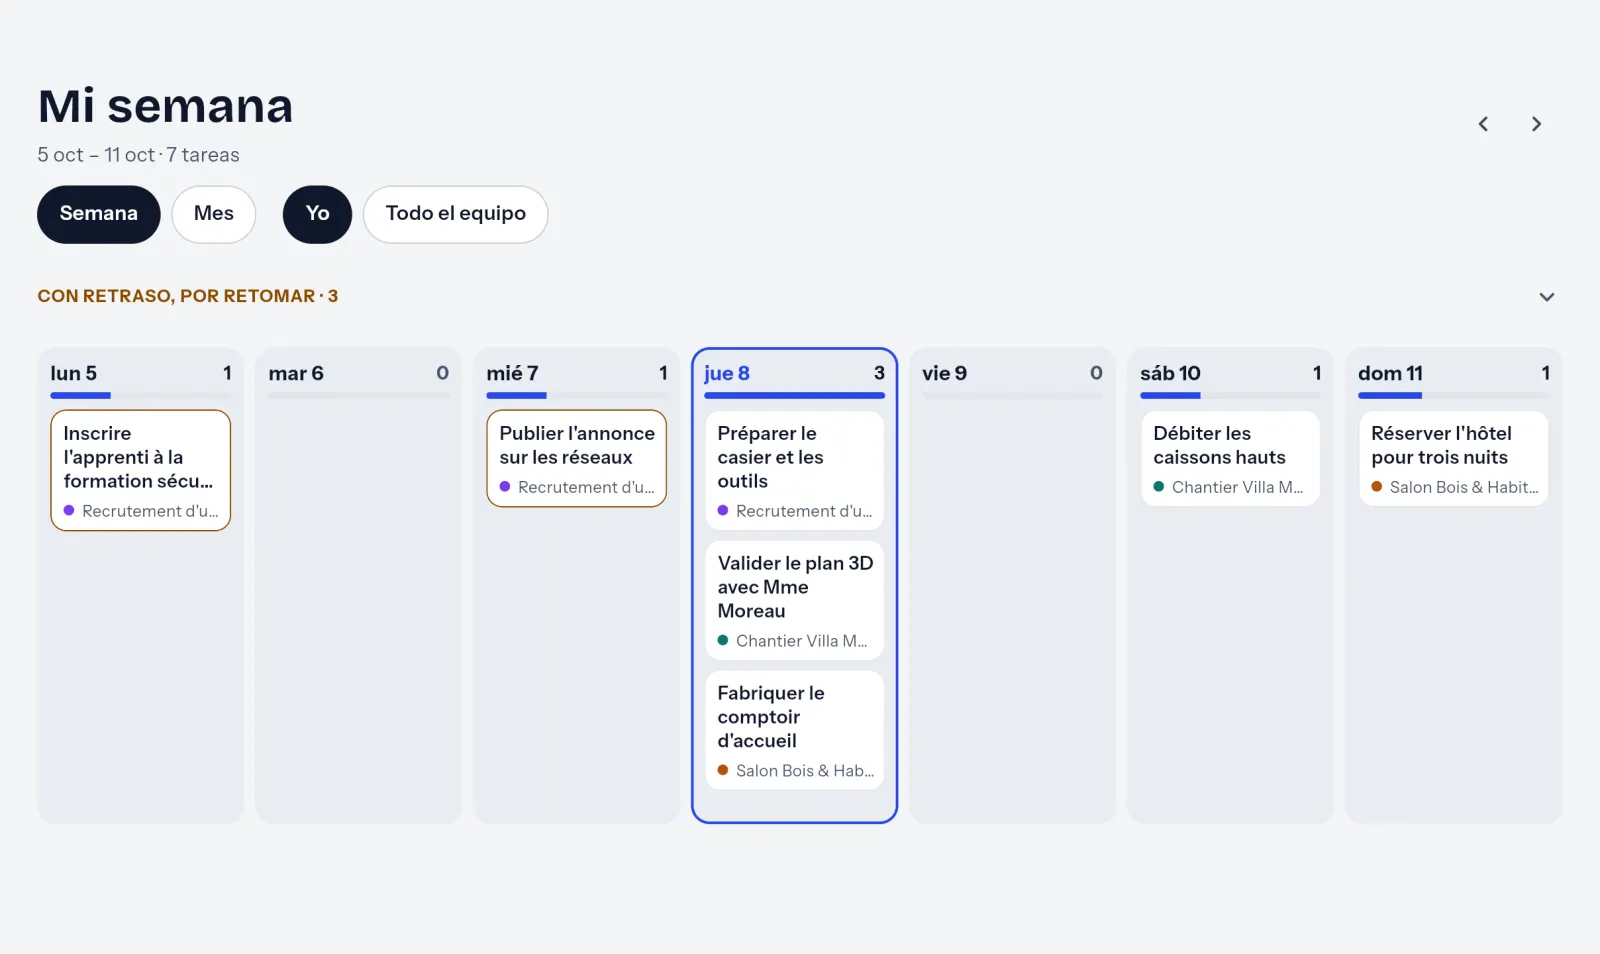Open task 'Inscrire l'apprenti à la formation'
1600x954 pixels.
tap(141, 470)
